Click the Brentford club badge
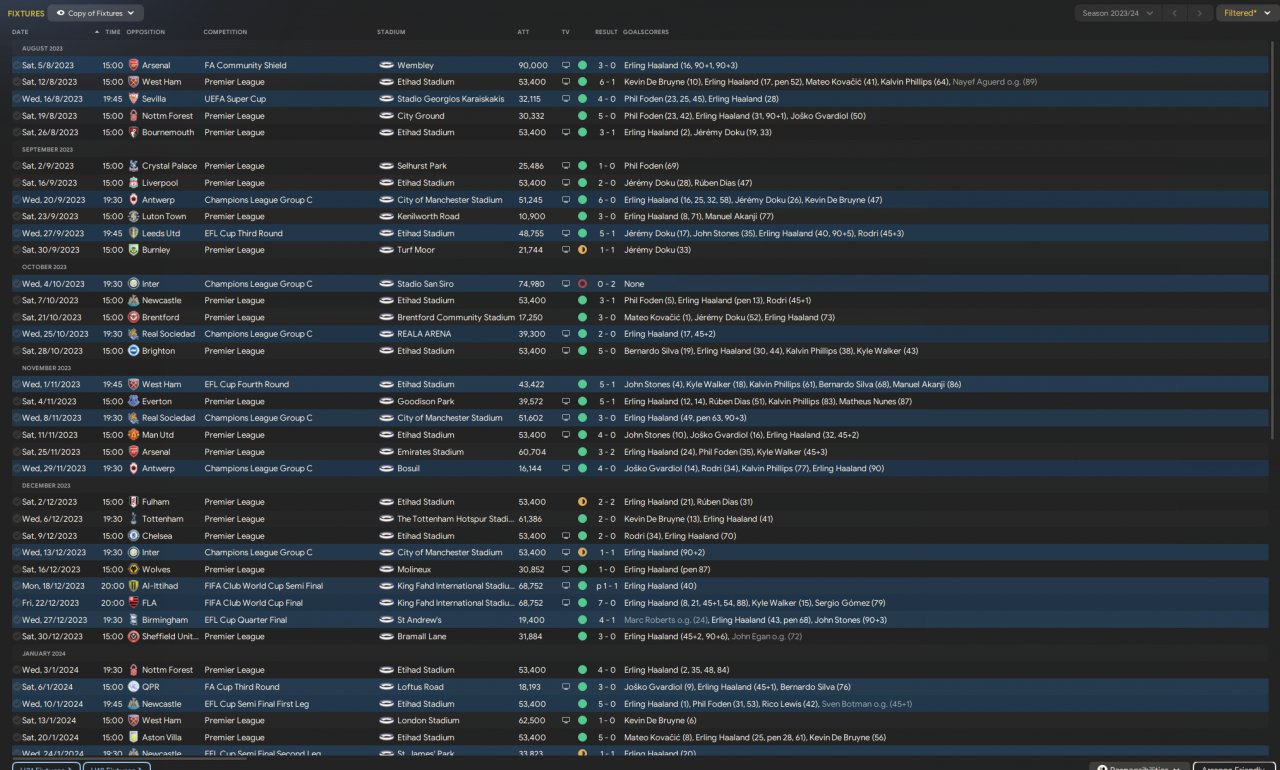 click(134, 317)
